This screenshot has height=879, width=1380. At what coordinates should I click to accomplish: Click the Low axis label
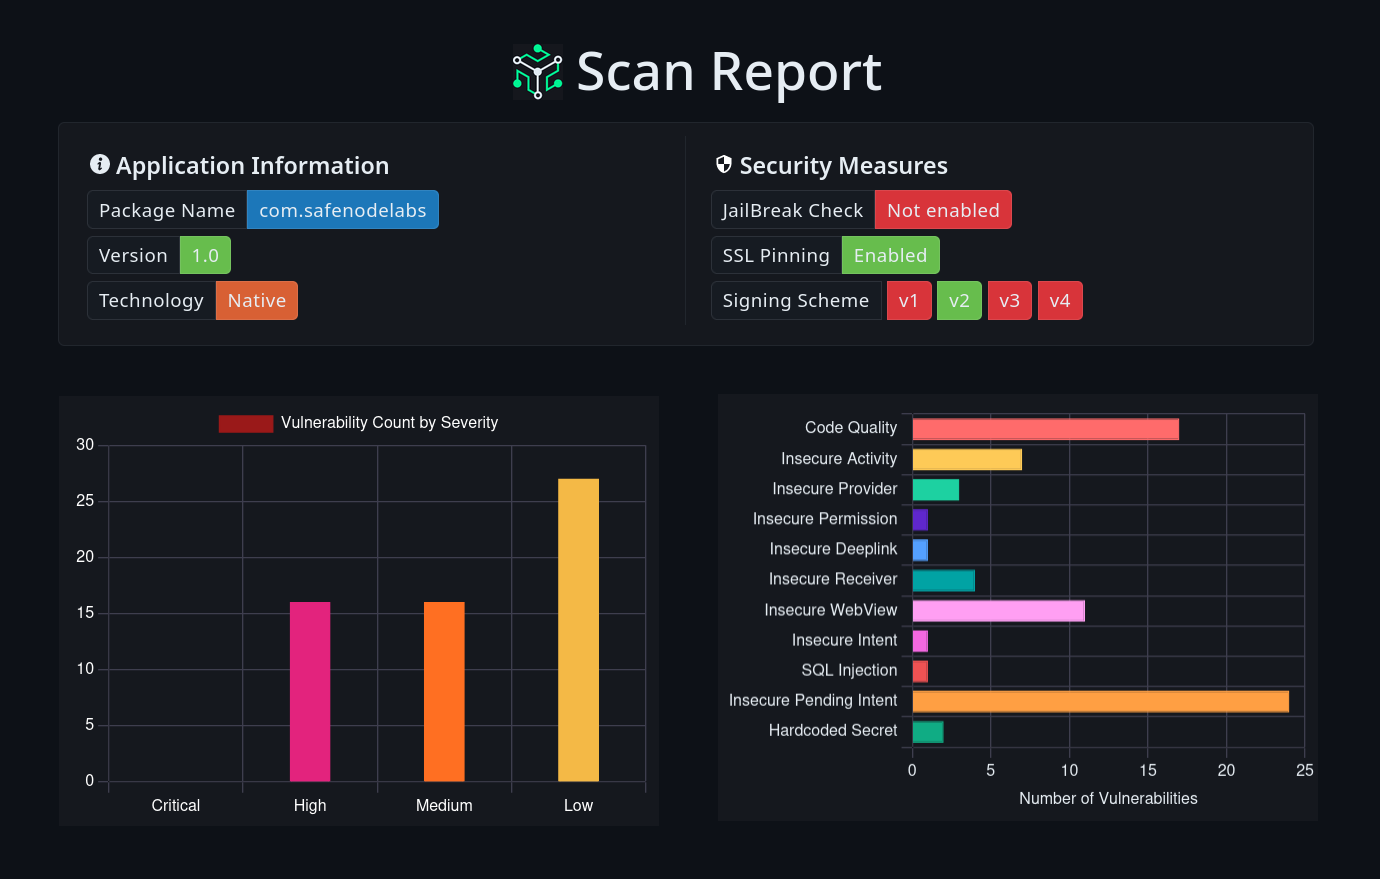tap(578, 805)
